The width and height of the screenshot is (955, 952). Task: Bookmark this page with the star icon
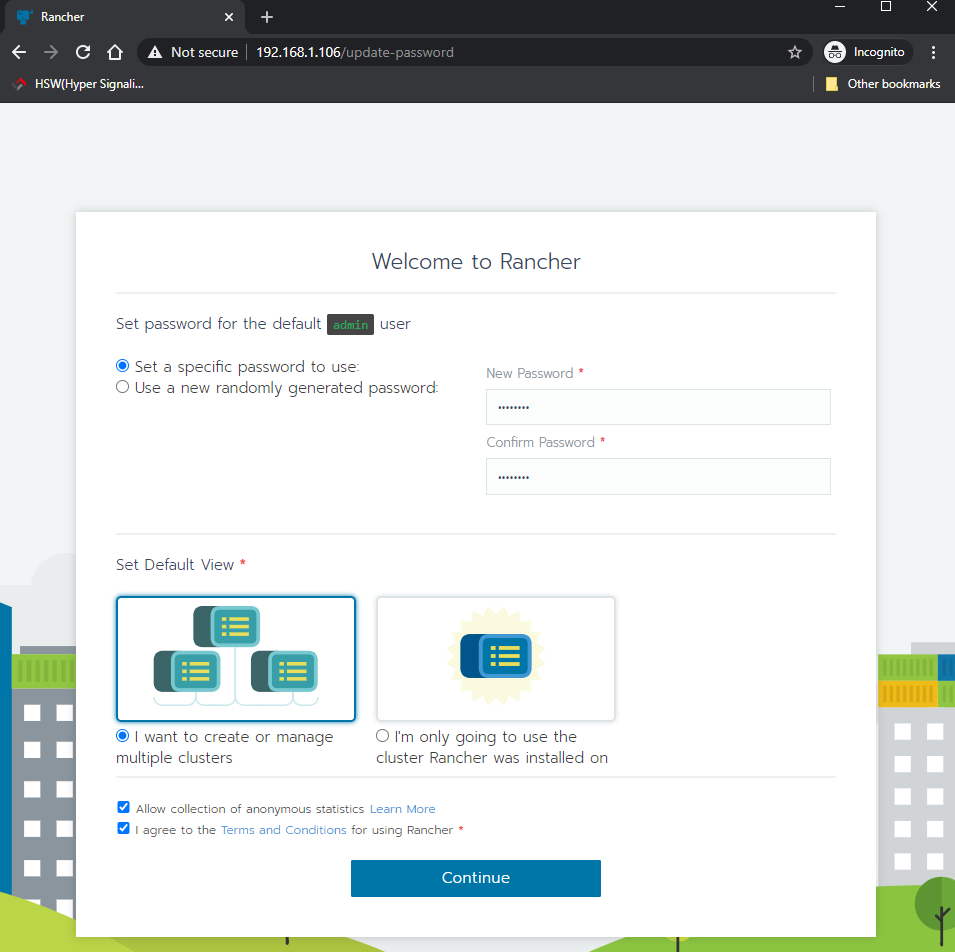click(x=794, y=52)
